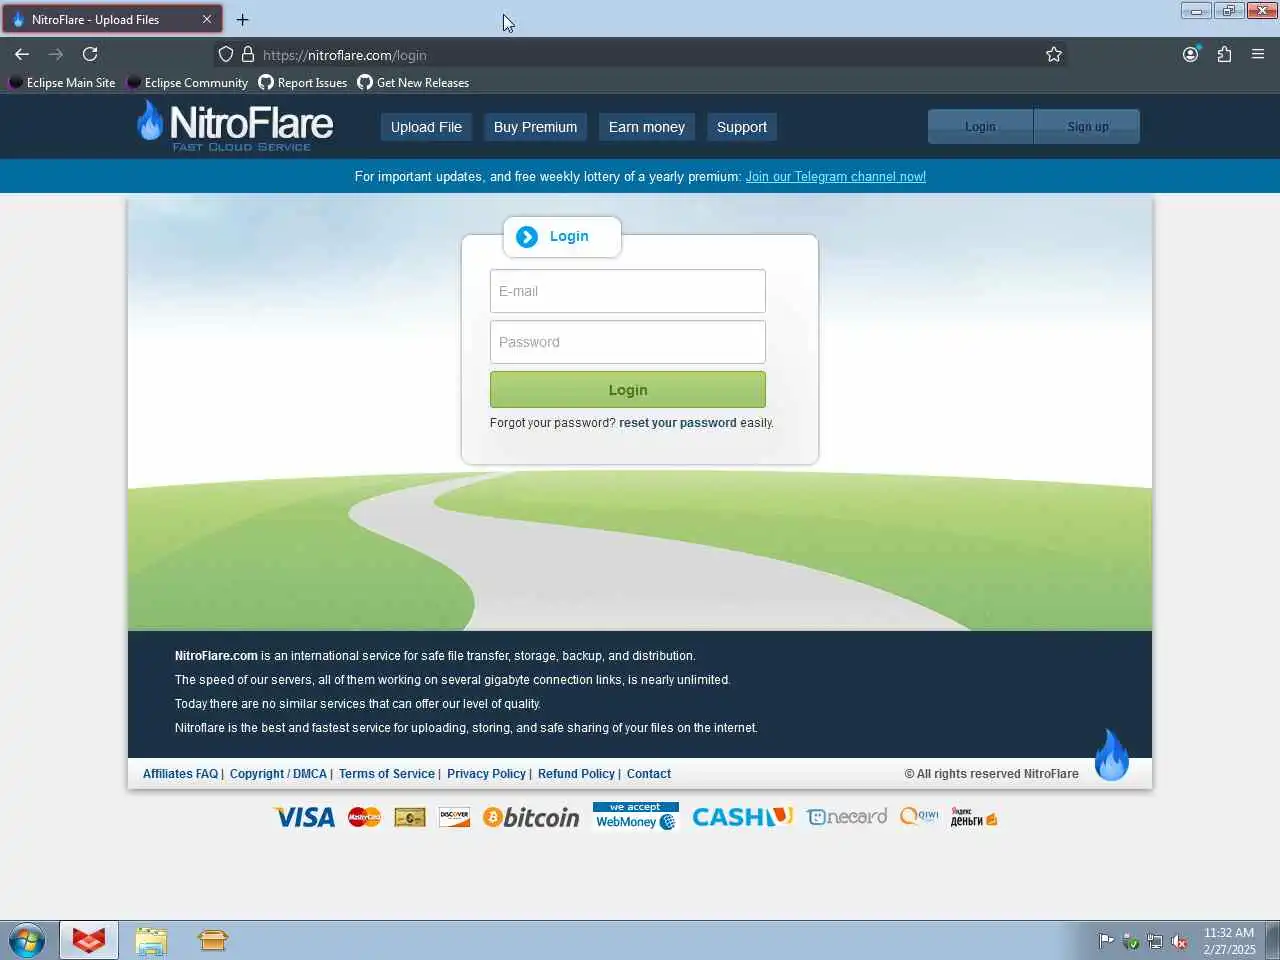Open the Windows Start button
The height and width of the screenshot is (960, 1280).
point(26,941)
